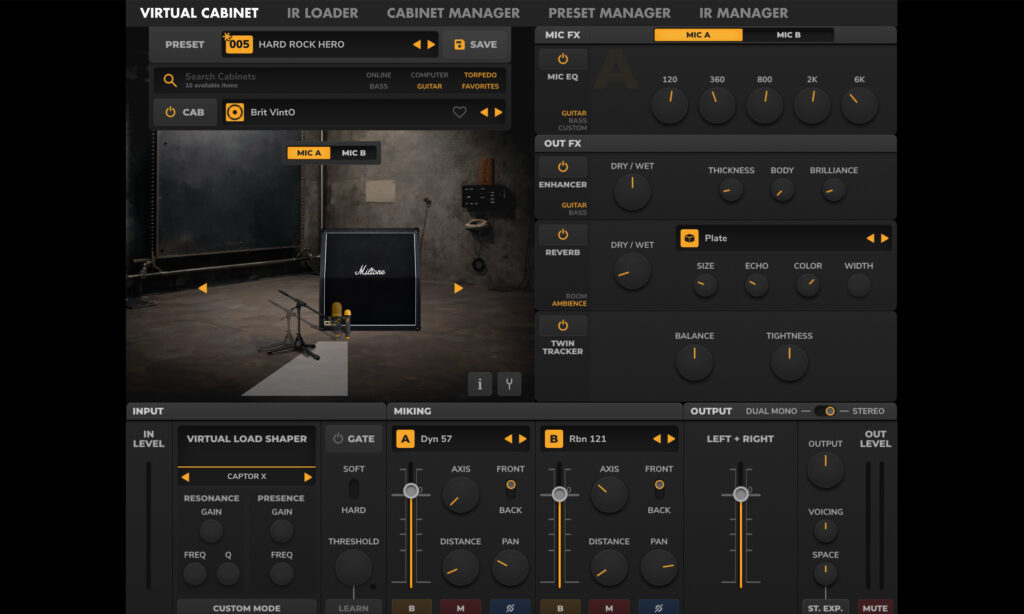Toggle the Reverb power button

coord(563,234)
